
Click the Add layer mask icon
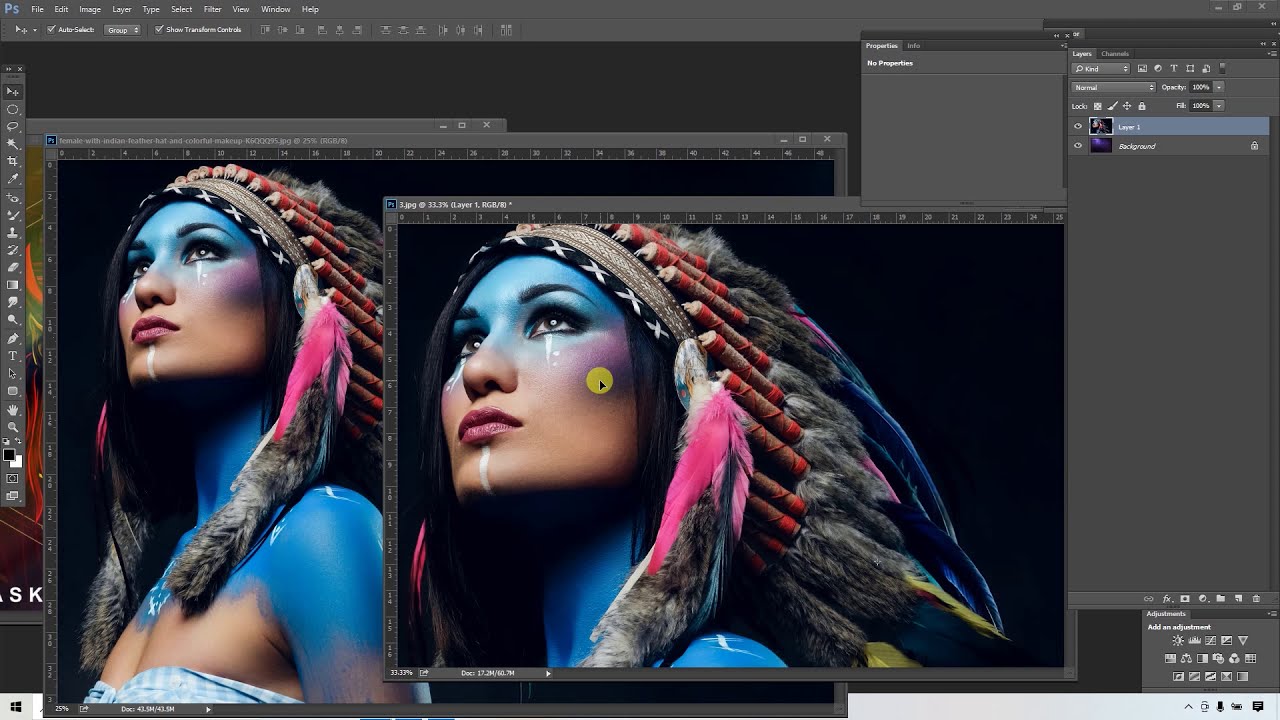[x=1185, y=599]
